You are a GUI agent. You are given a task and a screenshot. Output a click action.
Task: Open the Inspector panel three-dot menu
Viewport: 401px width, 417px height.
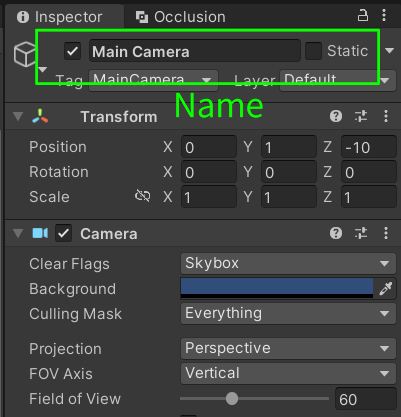(x=384, y=15)
